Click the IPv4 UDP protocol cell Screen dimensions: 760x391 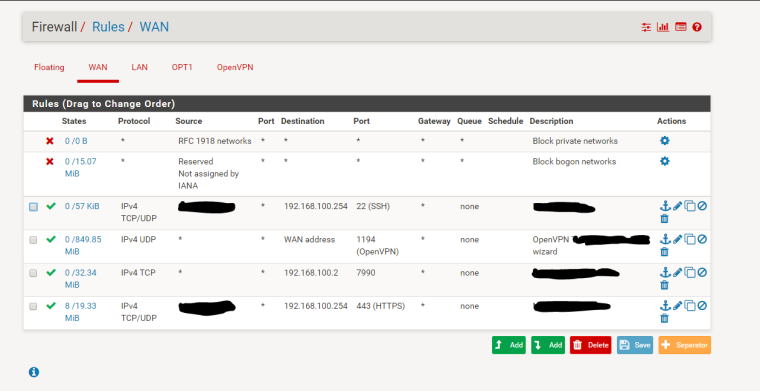tap(139, 239)
